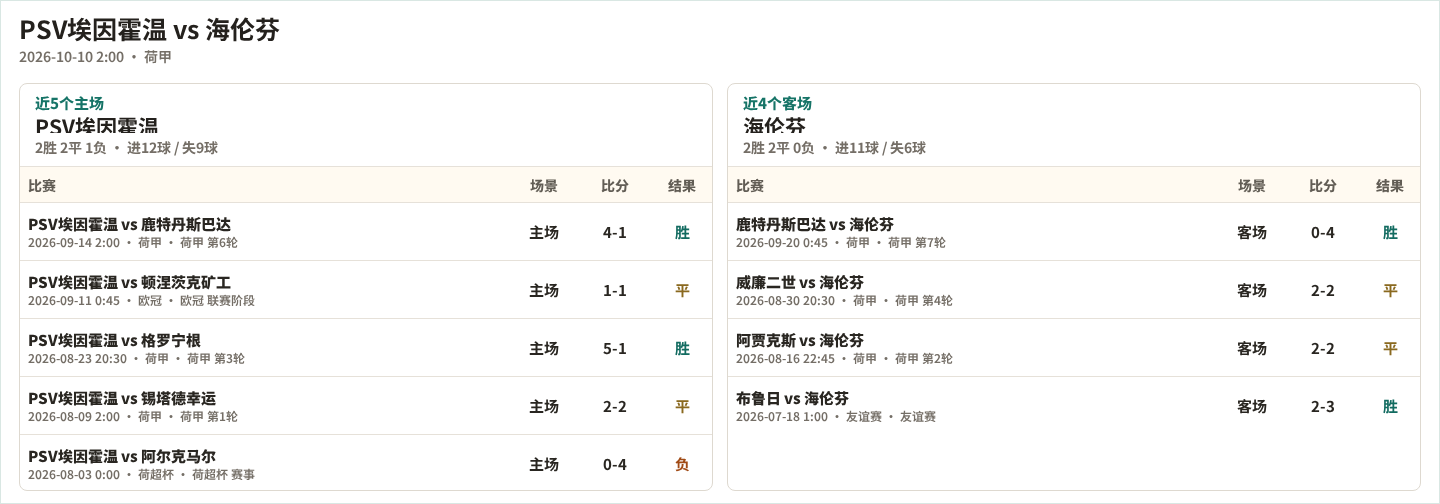Click the page title PSV埃因霍温 vs 海伦芬
The image size is (1440, 504).
[x=149, y=30]
